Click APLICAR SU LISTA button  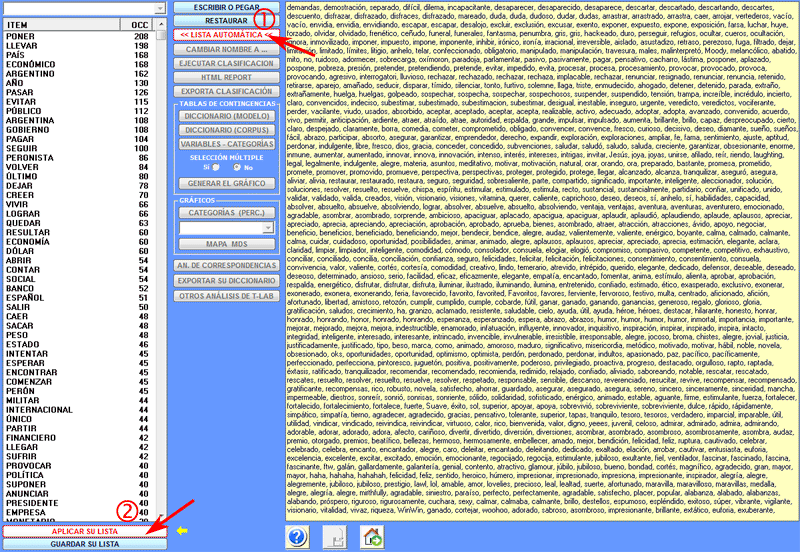coord(85,531)
